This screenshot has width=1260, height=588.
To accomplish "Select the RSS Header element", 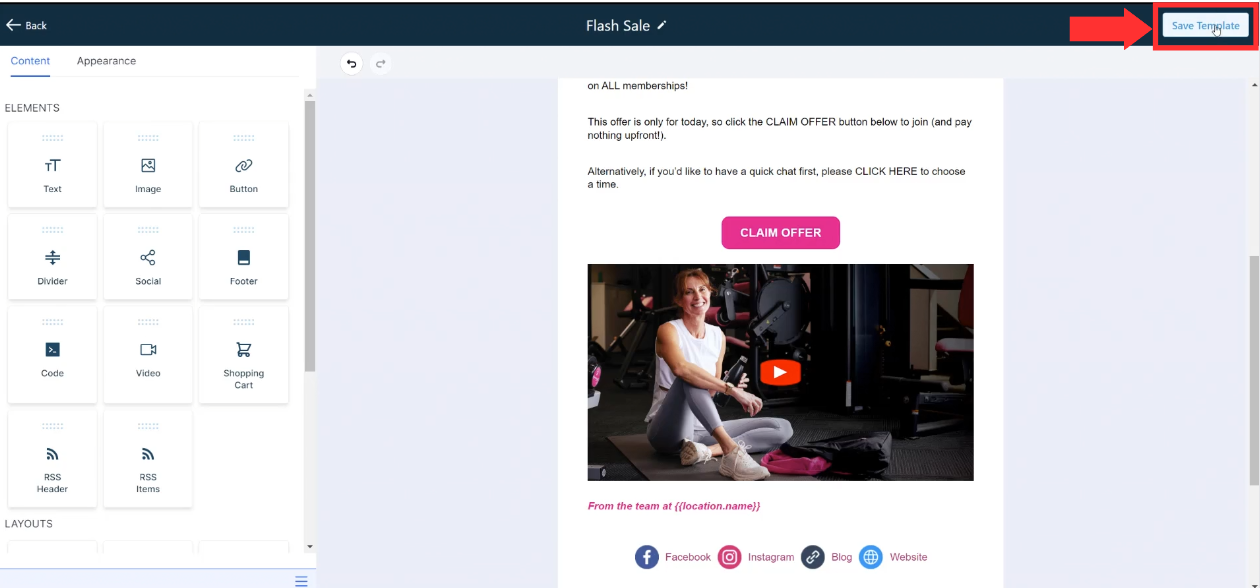I will pos(52,459).
